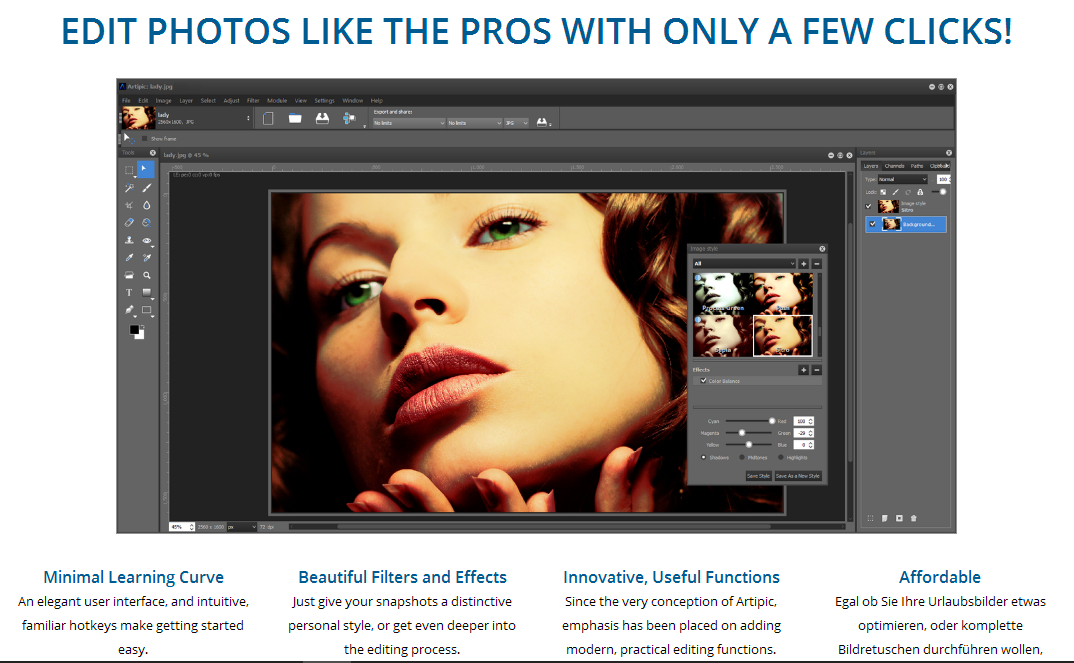Select the Pen path tool
1074x663 pixels.
[129, 310]
